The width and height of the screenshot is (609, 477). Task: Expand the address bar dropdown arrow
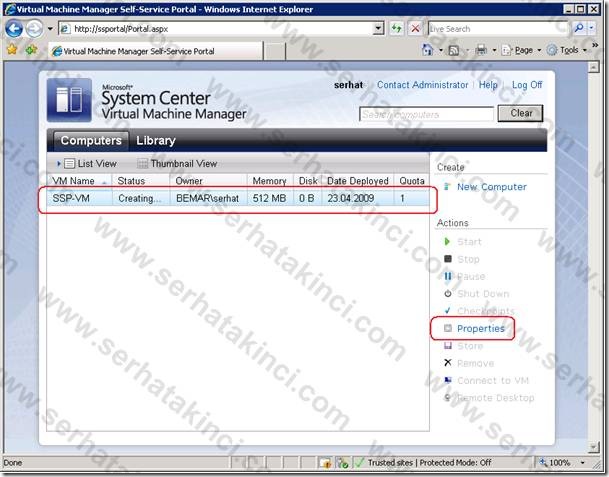tap(378, 29)
